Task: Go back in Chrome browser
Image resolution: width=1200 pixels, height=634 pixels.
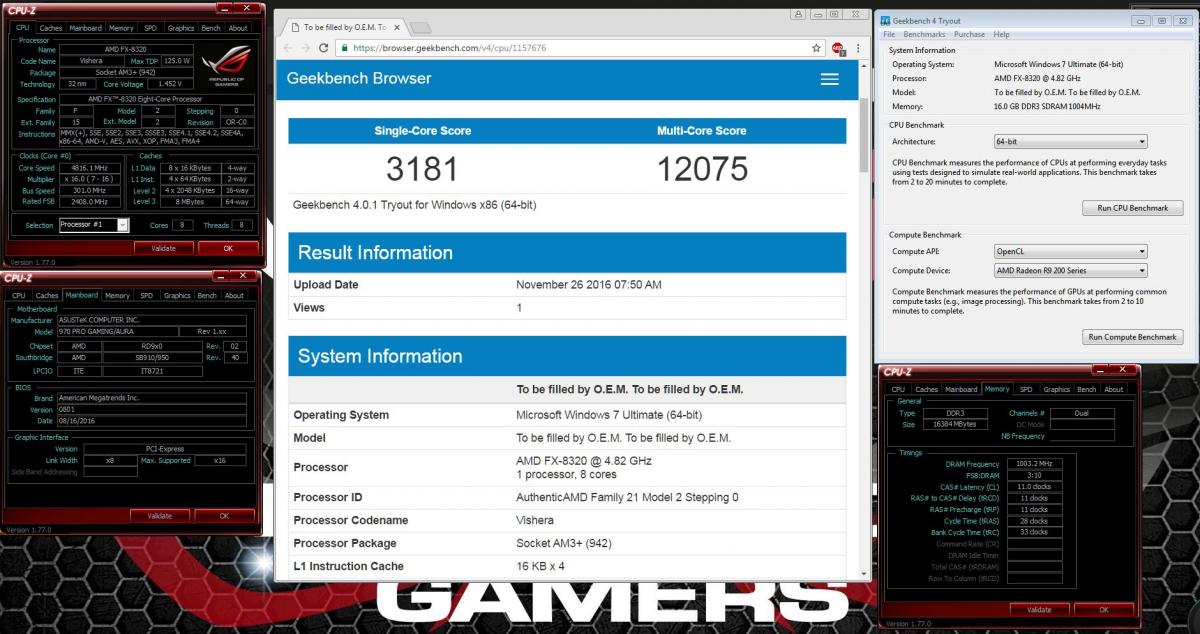Action: (x=288, y=48)
